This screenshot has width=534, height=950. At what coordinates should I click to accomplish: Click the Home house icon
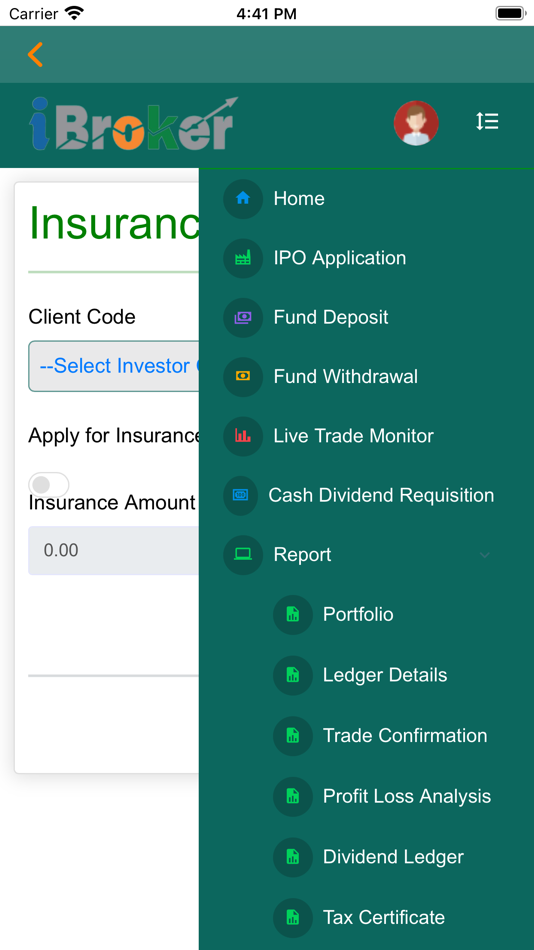pyautogui.click(x=243, y=198)
